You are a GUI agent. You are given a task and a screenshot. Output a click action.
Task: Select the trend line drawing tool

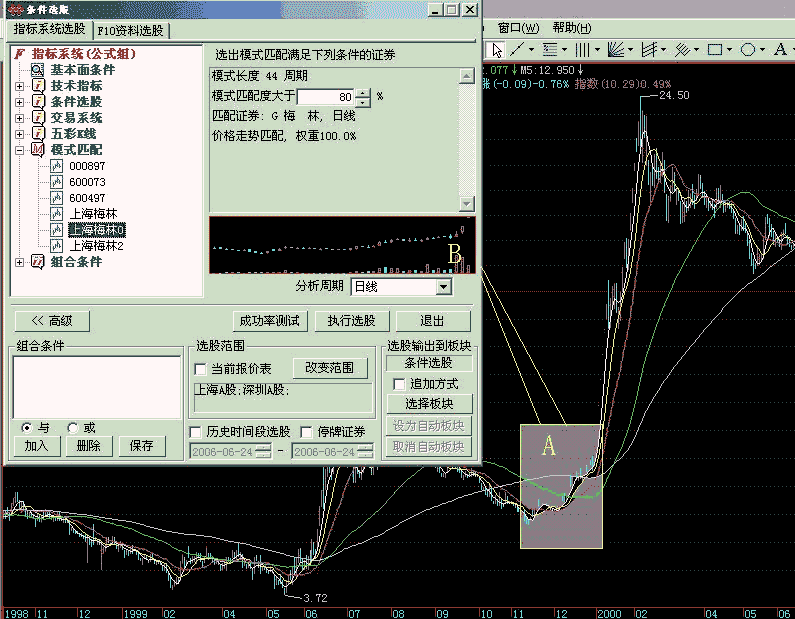coord(521,49)
